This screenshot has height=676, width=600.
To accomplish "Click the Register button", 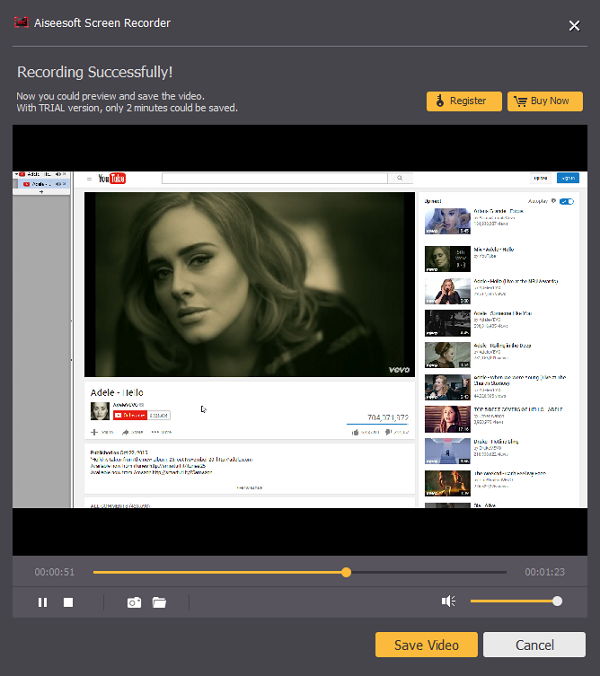I will click(464, 101).
